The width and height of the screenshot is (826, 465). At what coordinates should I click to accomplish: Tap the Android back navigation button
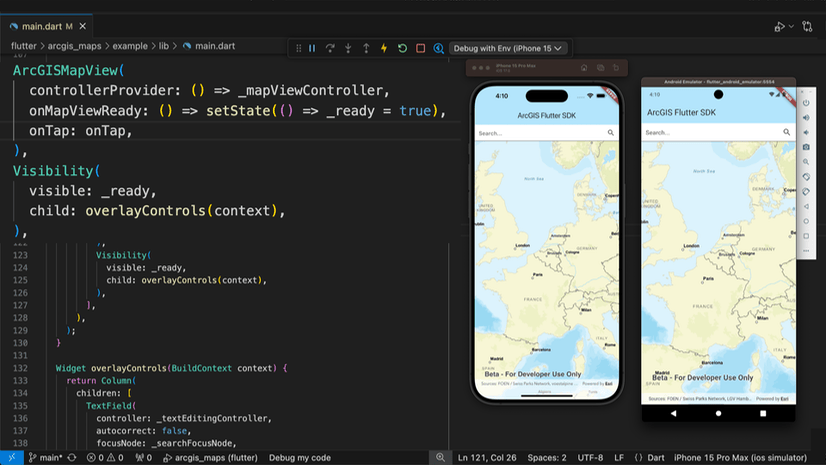tap(673, 413)
